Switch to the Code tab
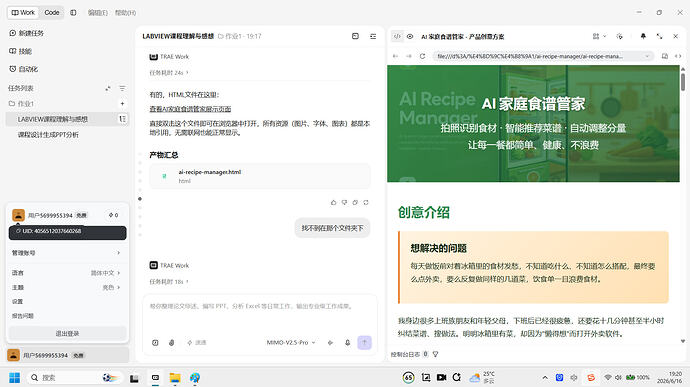Image resolution: width=690 pixels, height=387 pixels. tap(52, 13)
